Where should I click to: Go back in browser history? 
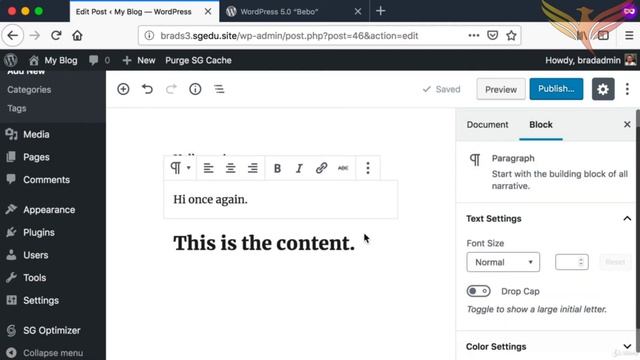13,36
